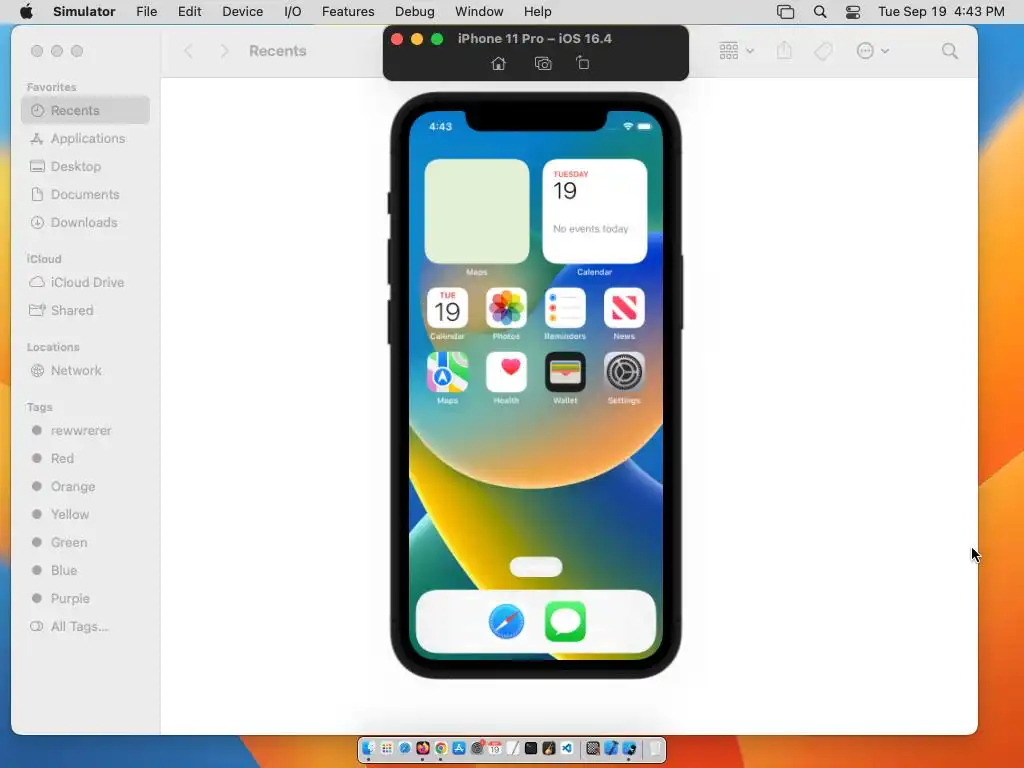Open the Apple menu
This screenshot has height=768, width=1024.
[26, 12]
